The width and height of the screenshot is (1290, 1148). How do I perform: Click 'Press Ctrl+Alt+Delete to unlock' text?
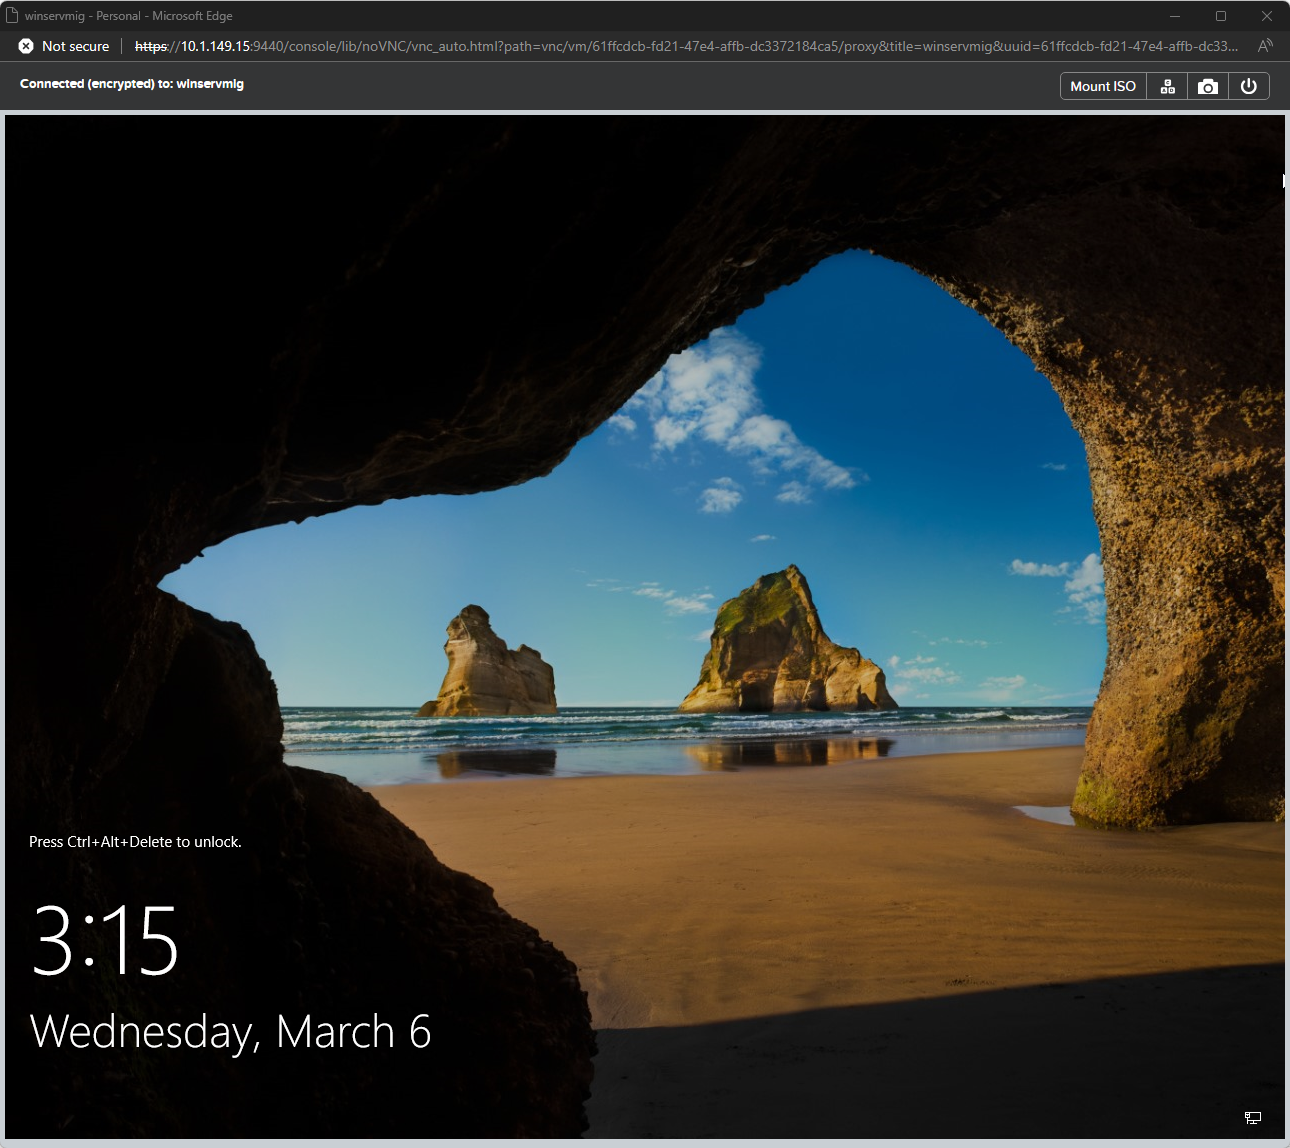135,842
